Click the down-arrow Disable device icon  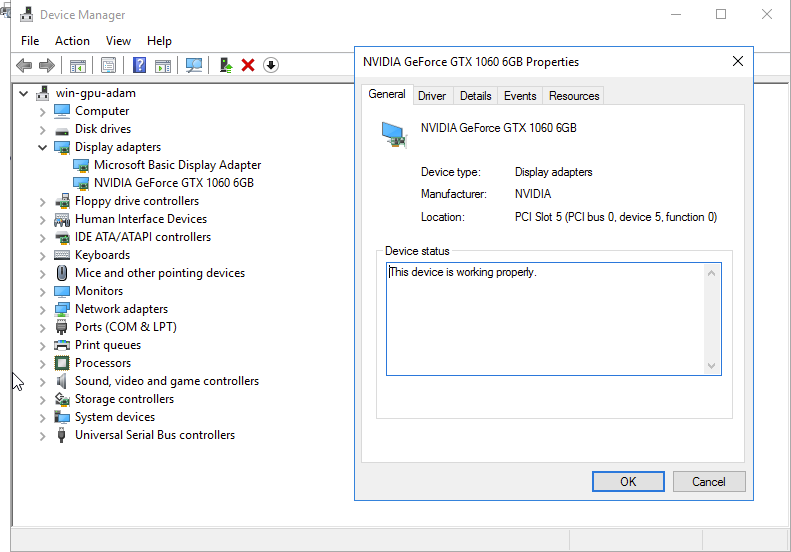[x=271, y=65]
